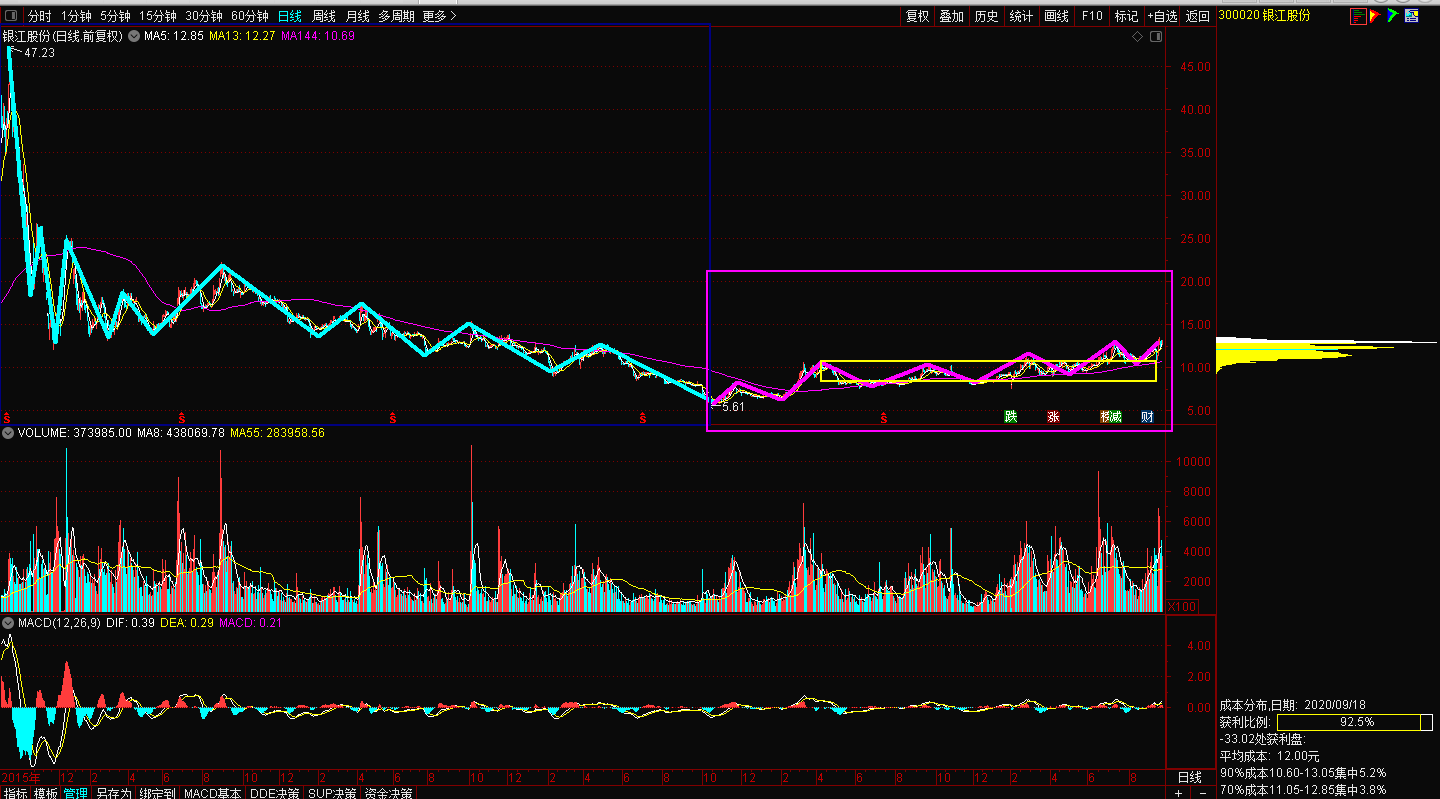
Task: Click the MA8: 438069.78 volume legend
Action: pos(183,433)
